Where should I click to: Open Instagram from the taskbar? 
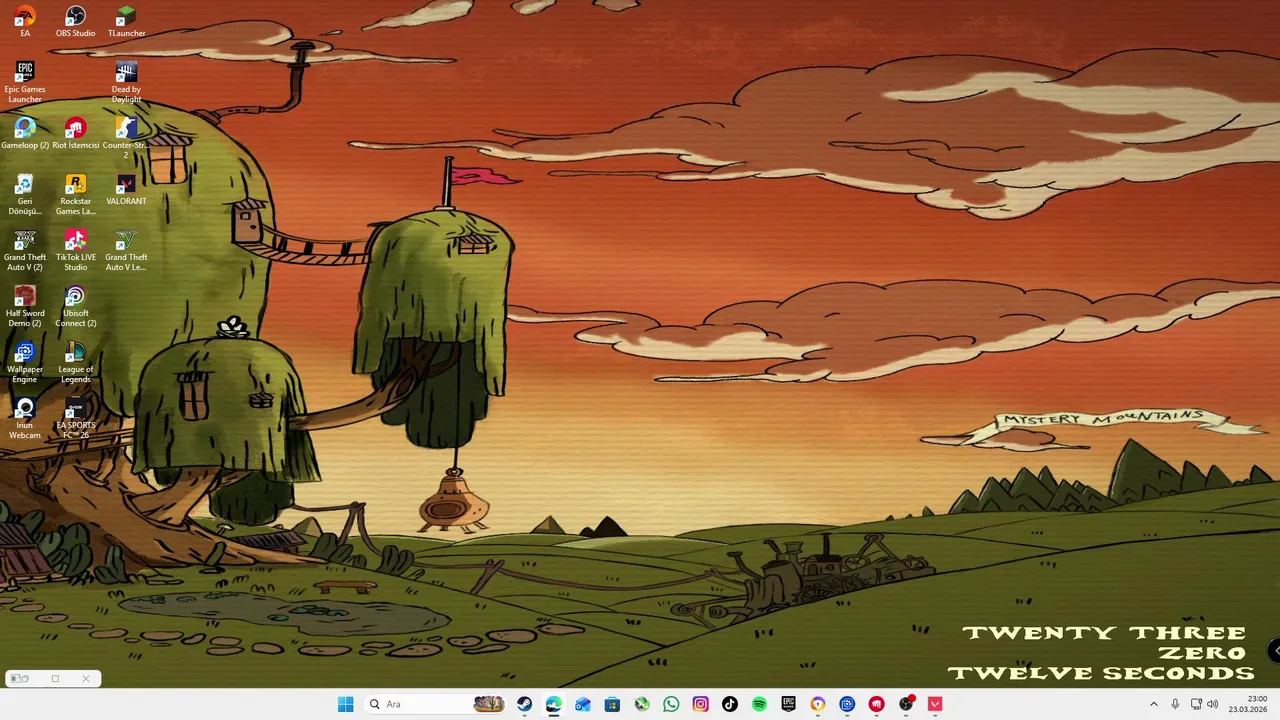coord(700,704)
